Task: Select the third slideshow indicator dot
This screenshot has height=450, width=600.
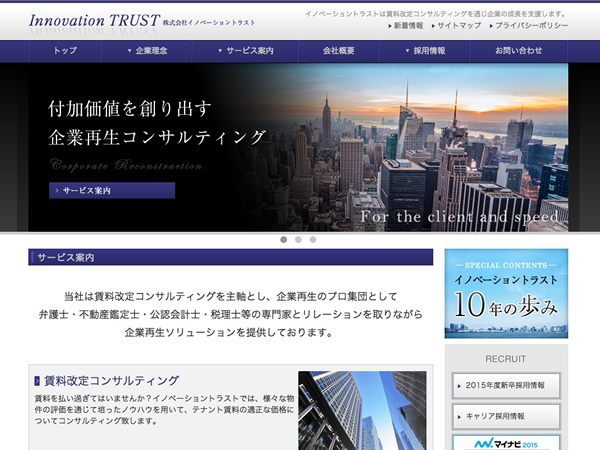Action: click(x=313, y=240)
